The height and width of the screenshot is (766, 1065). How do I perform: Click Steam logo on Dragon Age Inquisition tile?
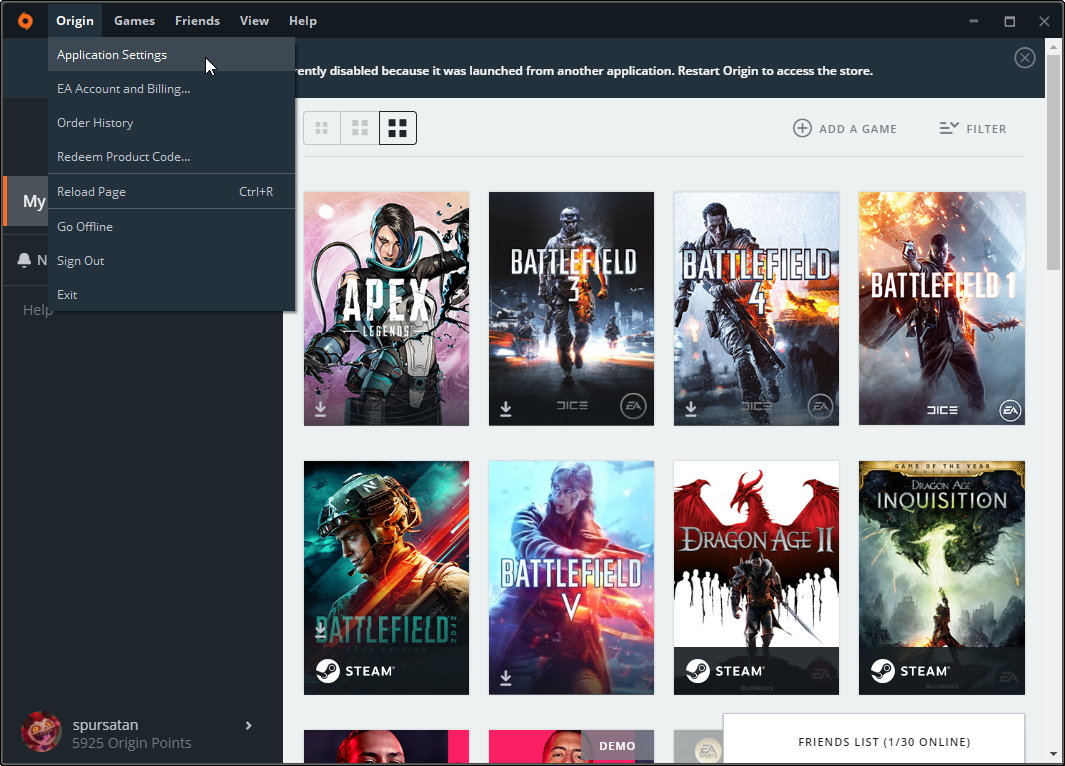[x=883, y=671]
